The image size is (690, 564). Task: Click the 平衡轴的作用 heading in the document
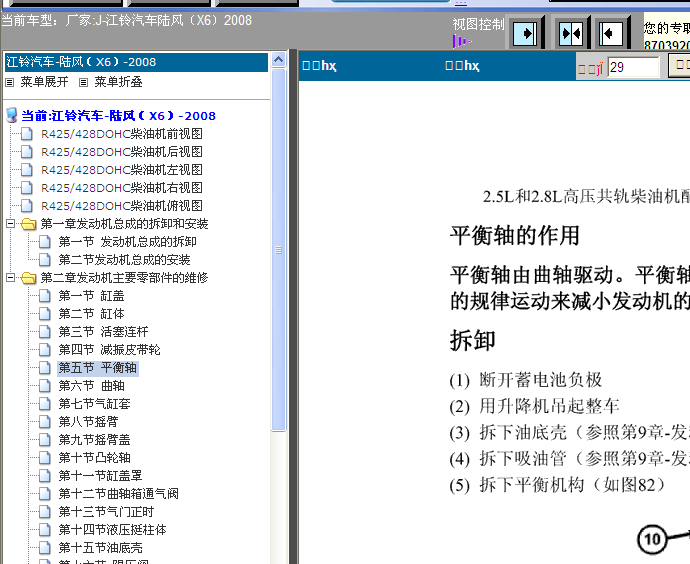[515, 235]
